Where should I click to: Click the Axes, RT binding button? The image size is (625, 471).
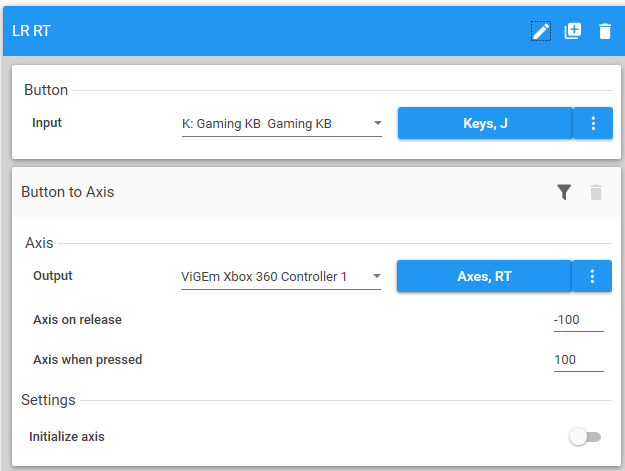[484, 276]
